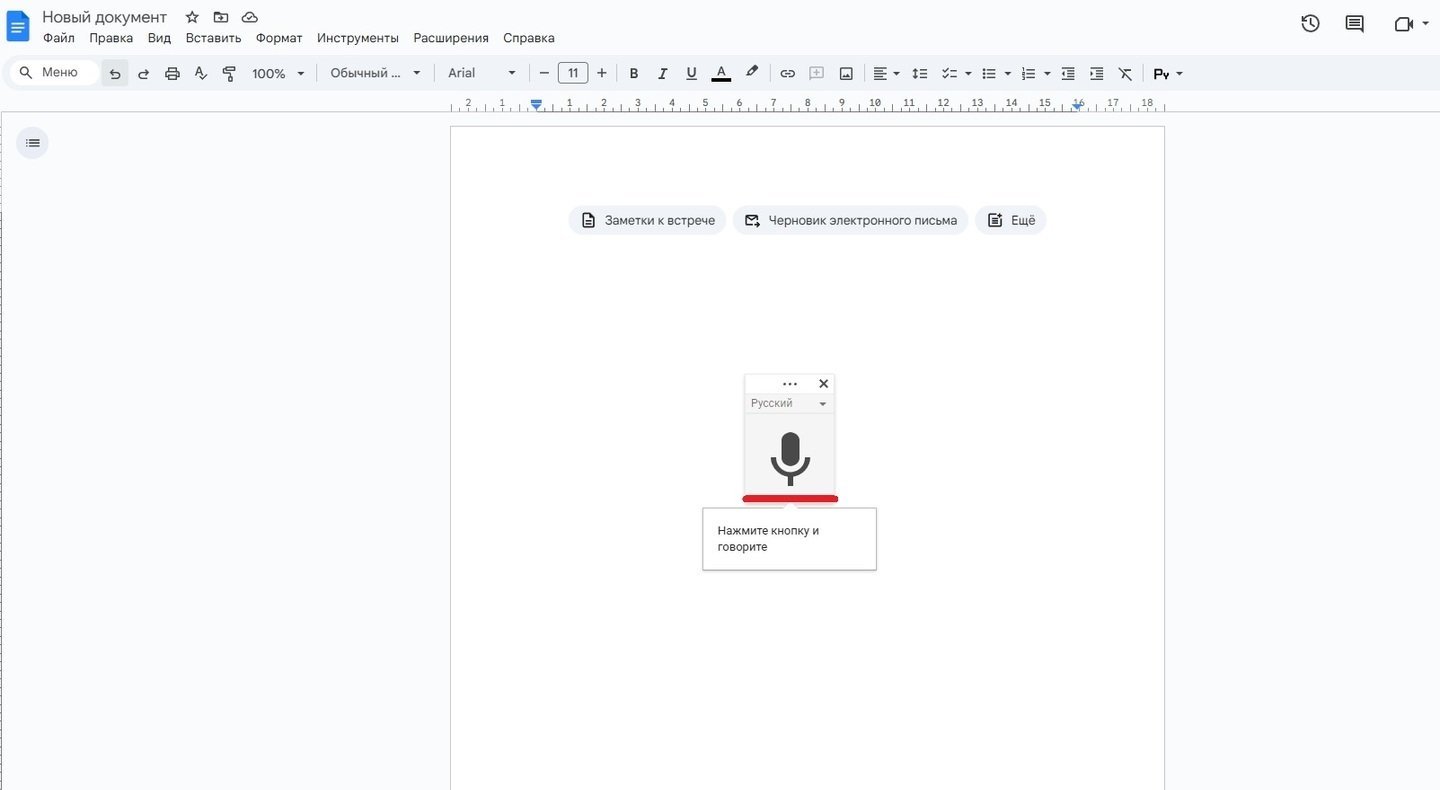Undo the last action
Viewport: 1440px width, 790px height.
pos(115,73)
